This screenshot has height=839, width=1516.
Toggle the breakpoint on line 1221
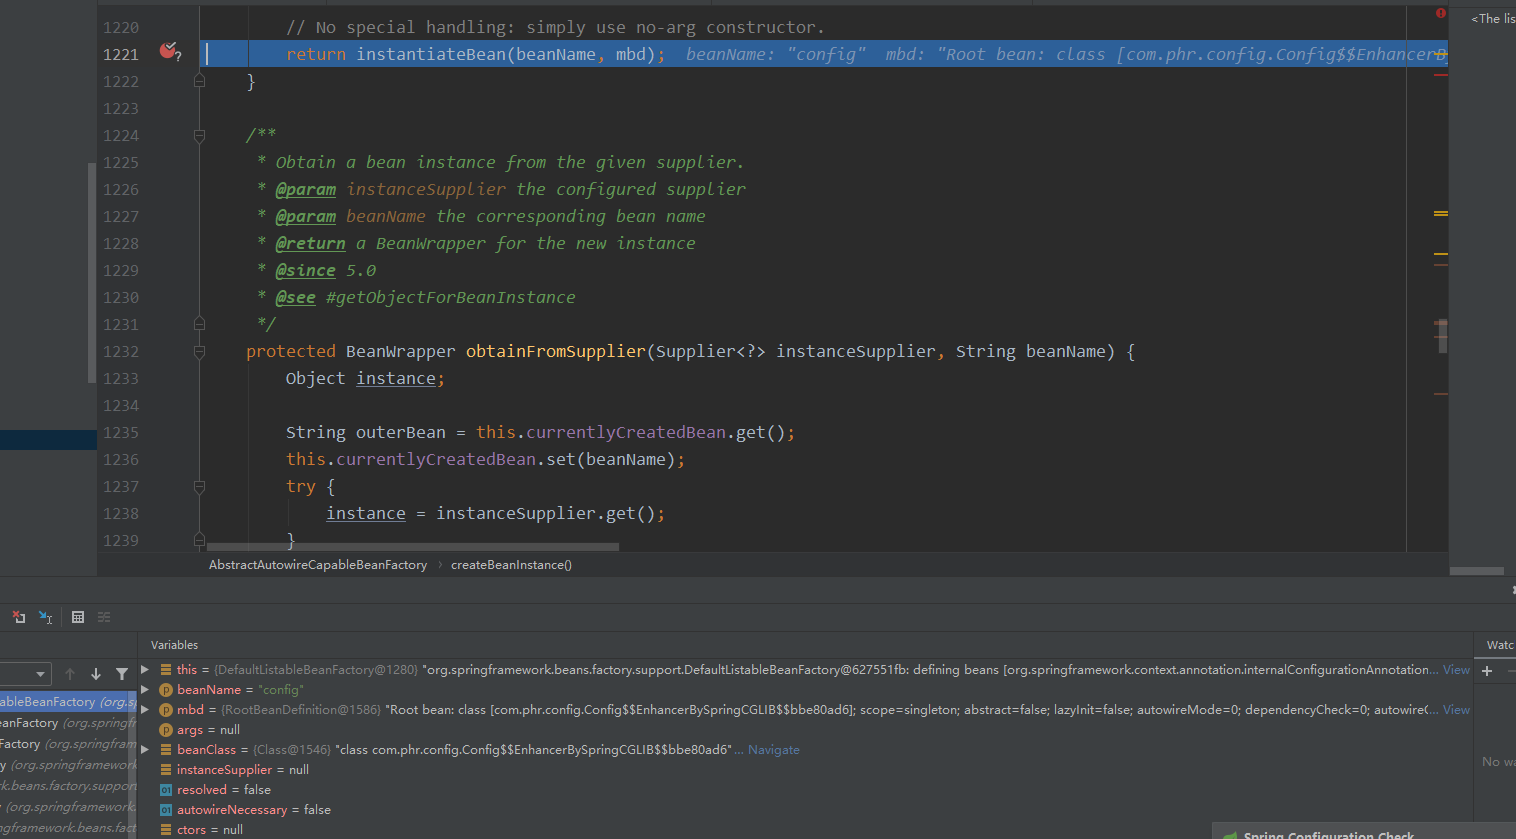(168, 51)
